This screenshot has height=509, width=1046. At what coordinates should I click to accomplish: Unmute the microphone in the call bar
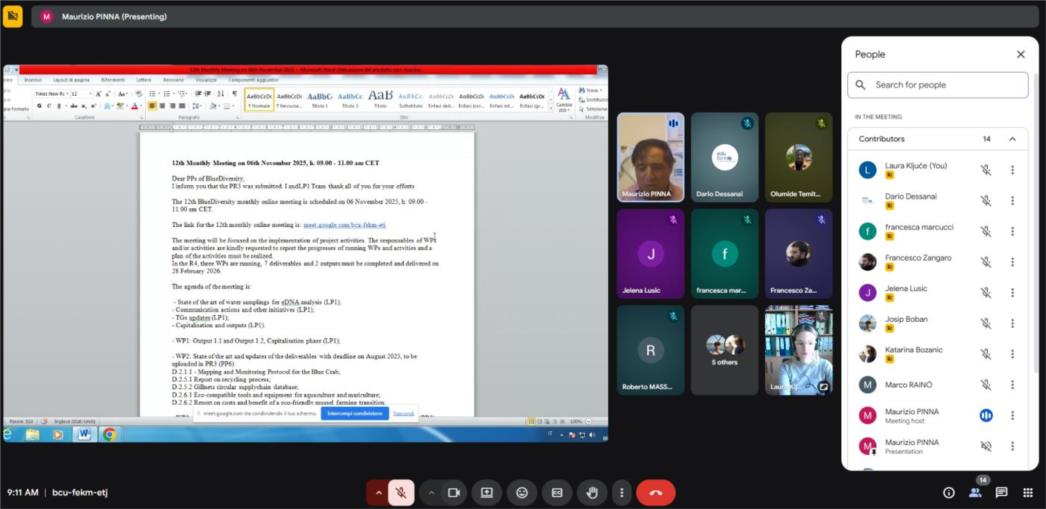point(400,492)
